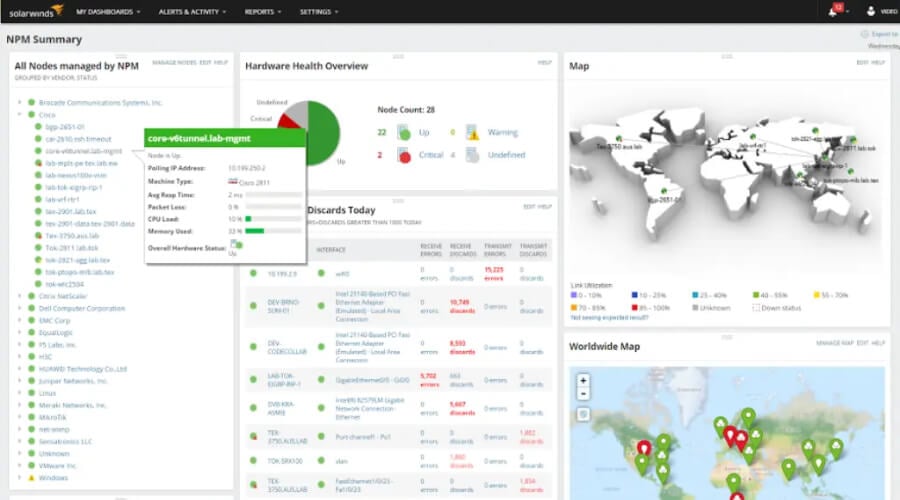Click the MikroTik green status icon
900x500 pixels.
pyautogui.click(x=32, y=417)
